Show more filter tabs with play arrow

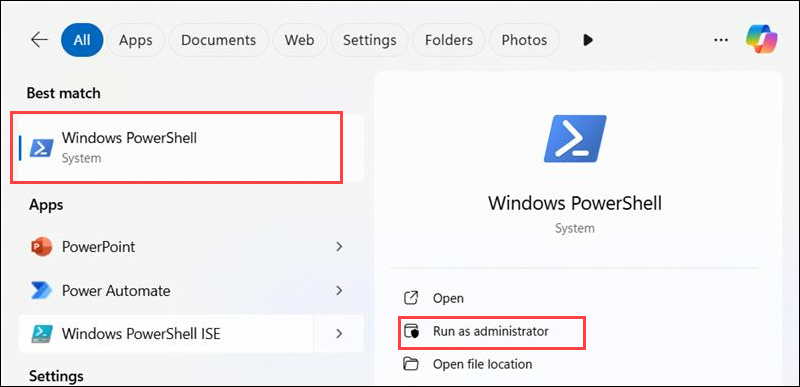coord(588,40)
